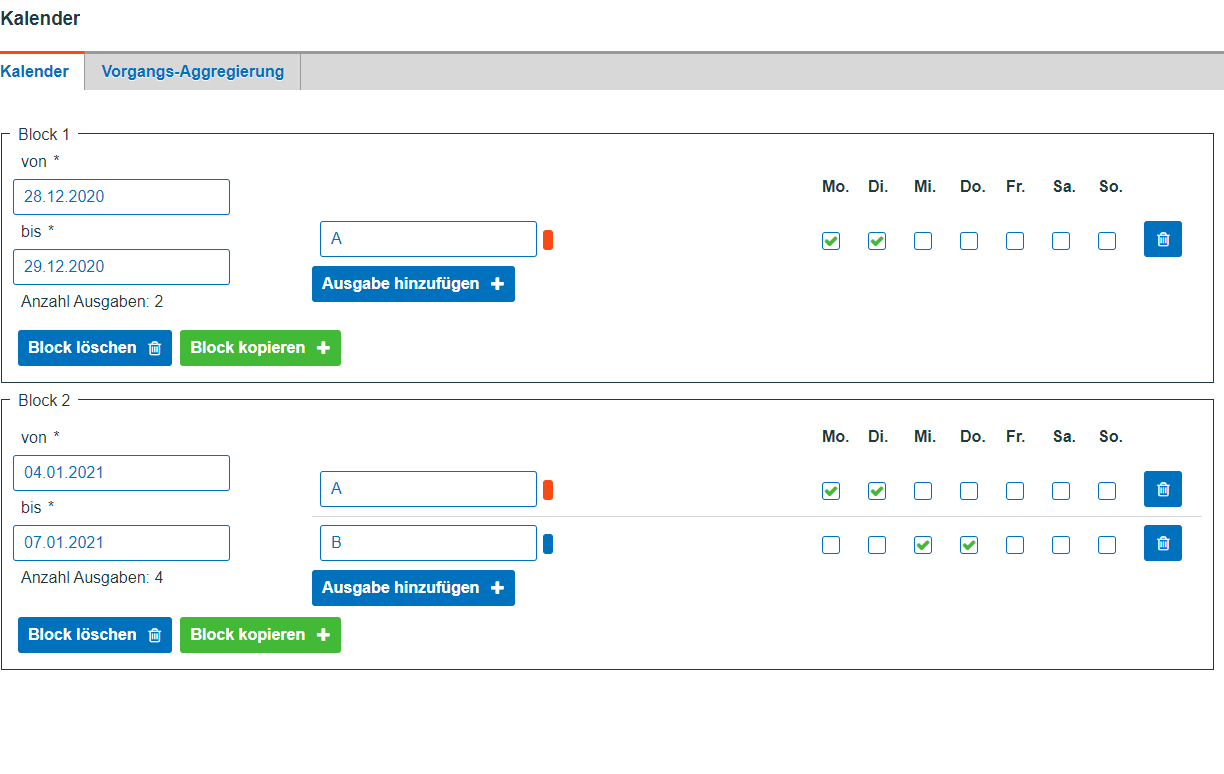This screenshot has width=1224, height=774.
Task: Check Fr. in Block 2 row B
Action: pyautogui.click(x=1015, y=545)
